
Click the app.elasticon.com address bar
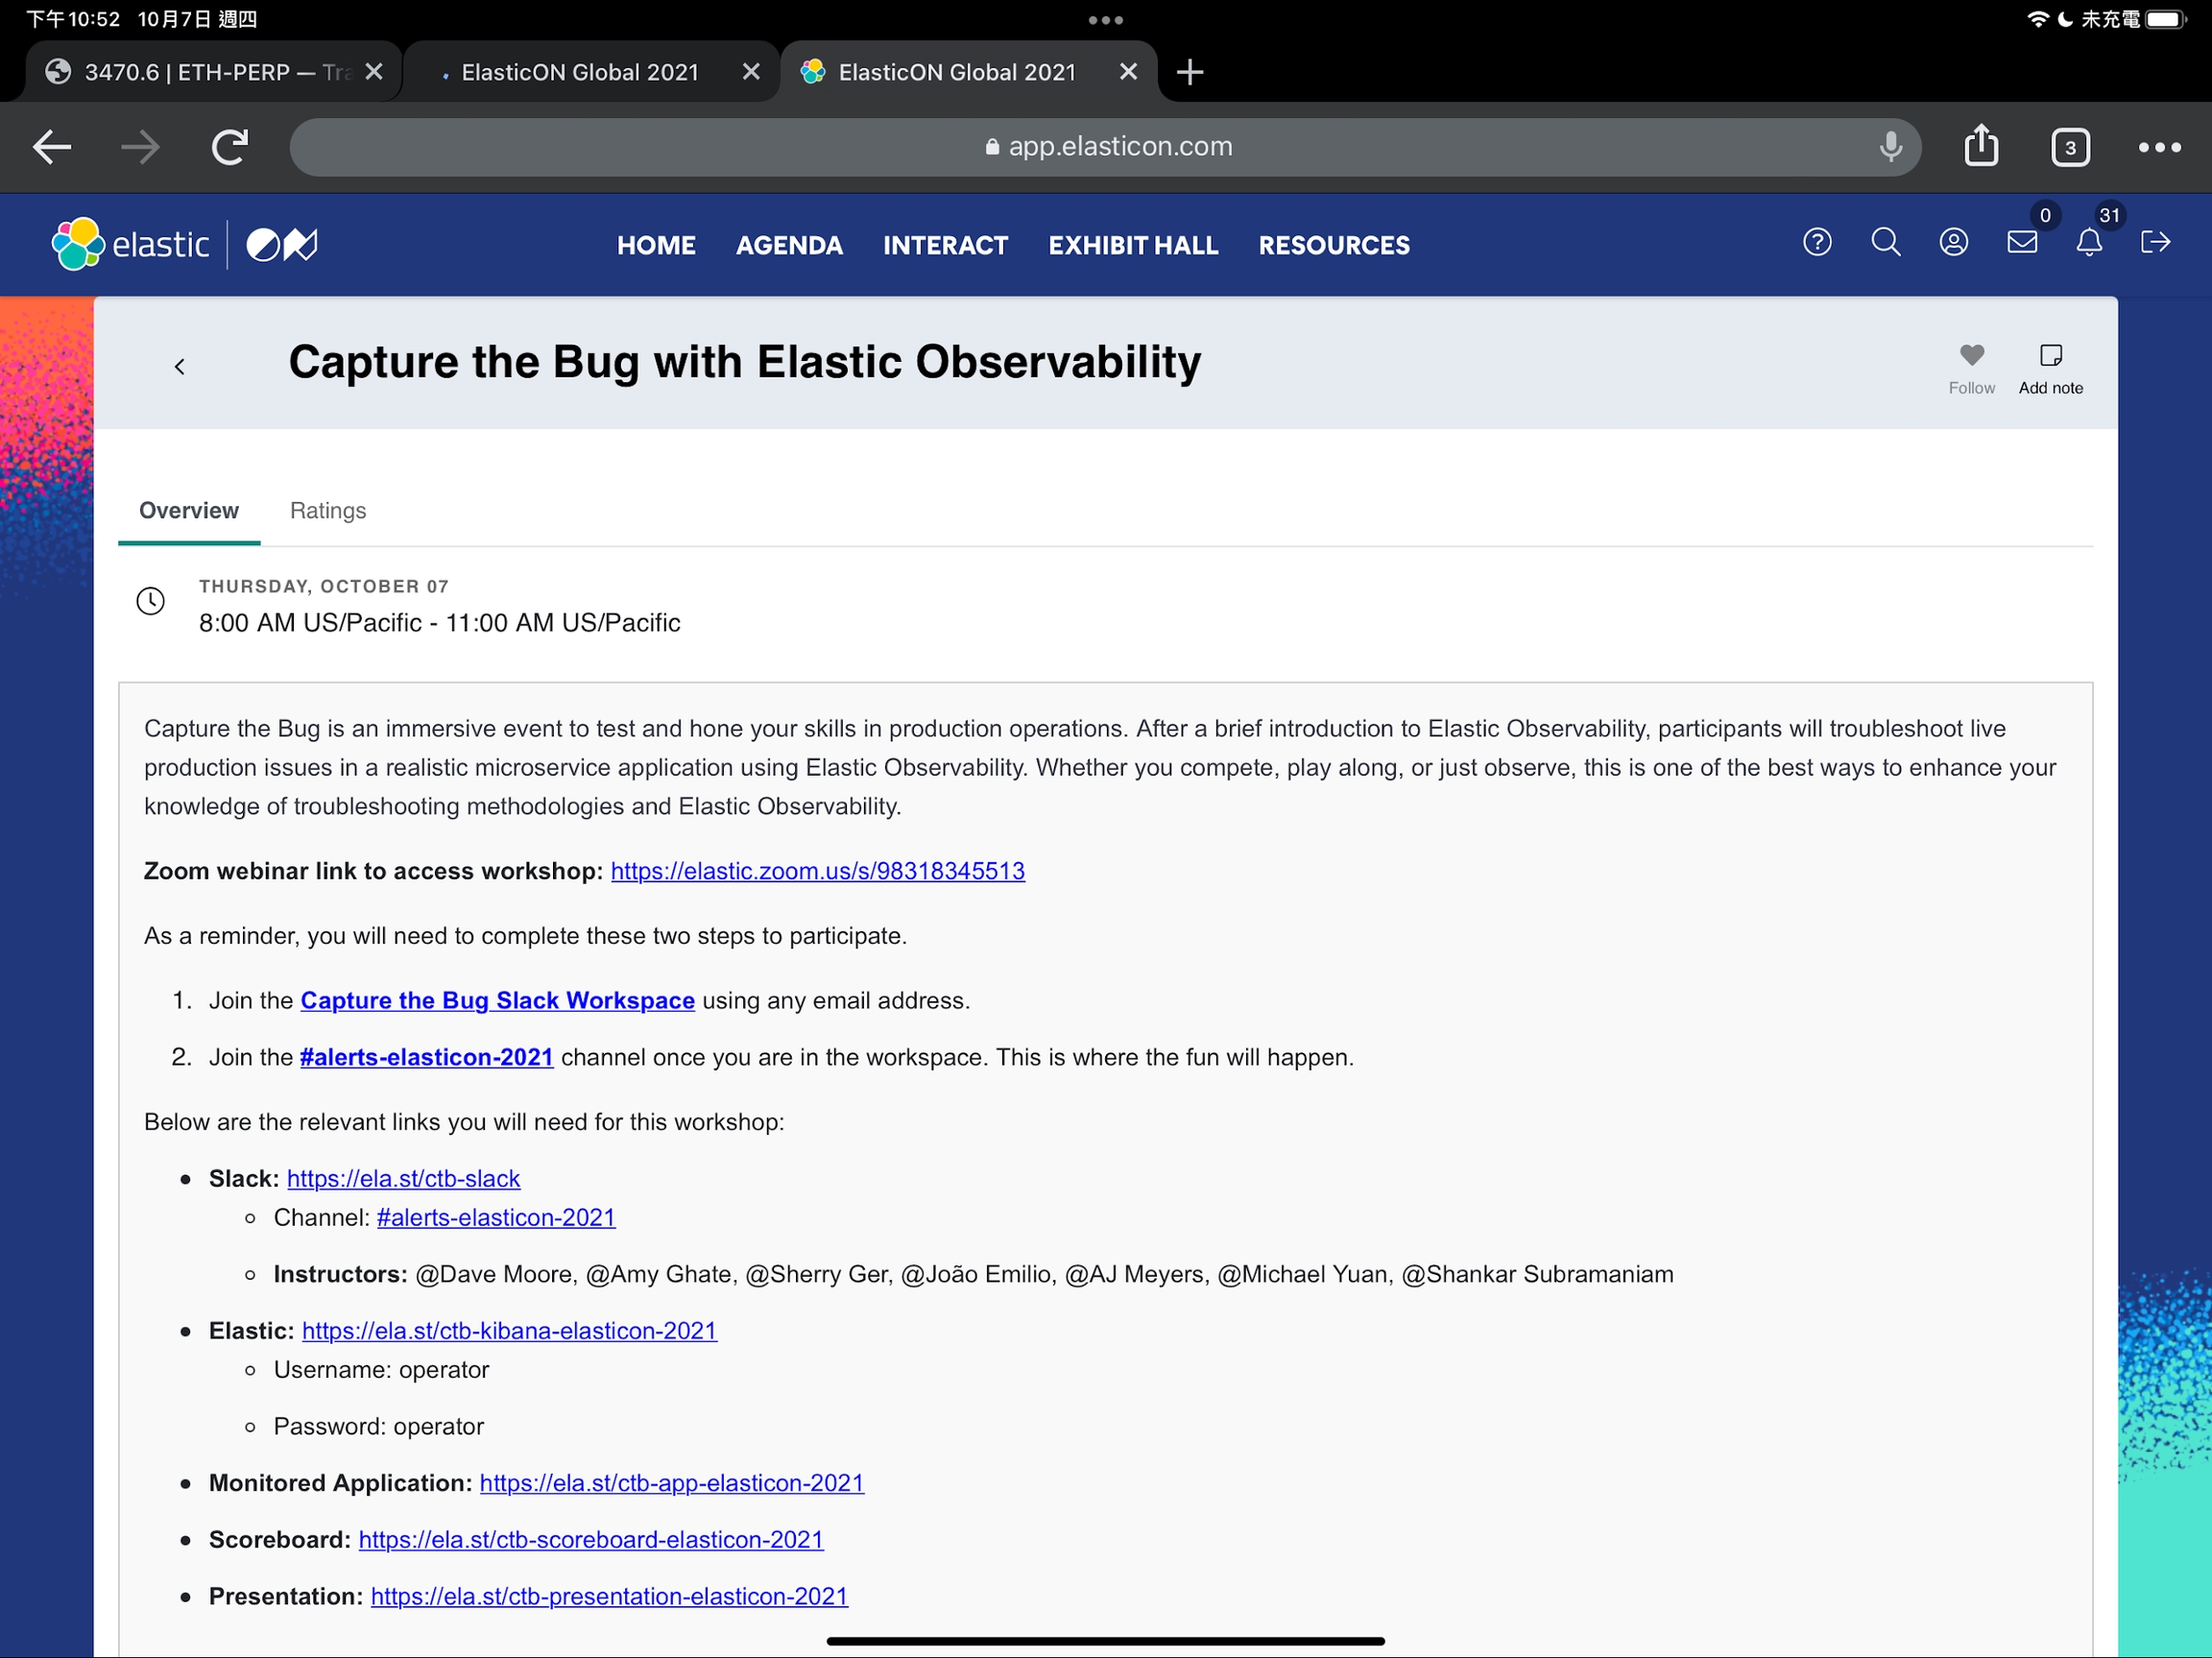(1105, 147)
